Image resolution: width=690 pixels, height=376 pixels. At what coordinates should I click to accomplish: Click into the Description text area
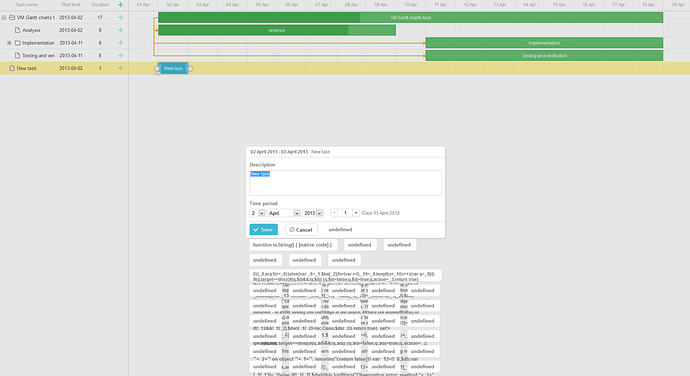point(345,183)
